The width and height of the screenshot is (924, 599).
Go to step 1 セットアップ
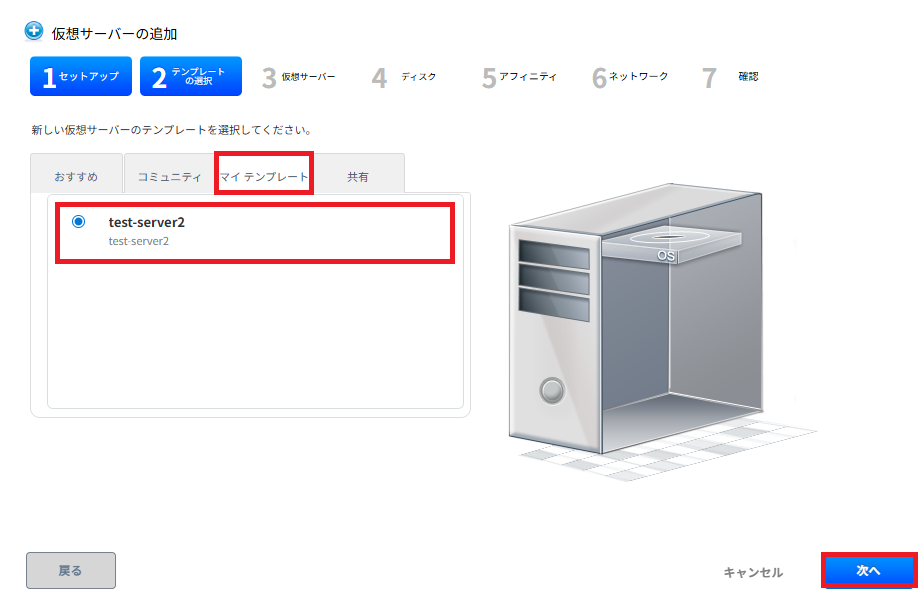(x=81, y=76)
